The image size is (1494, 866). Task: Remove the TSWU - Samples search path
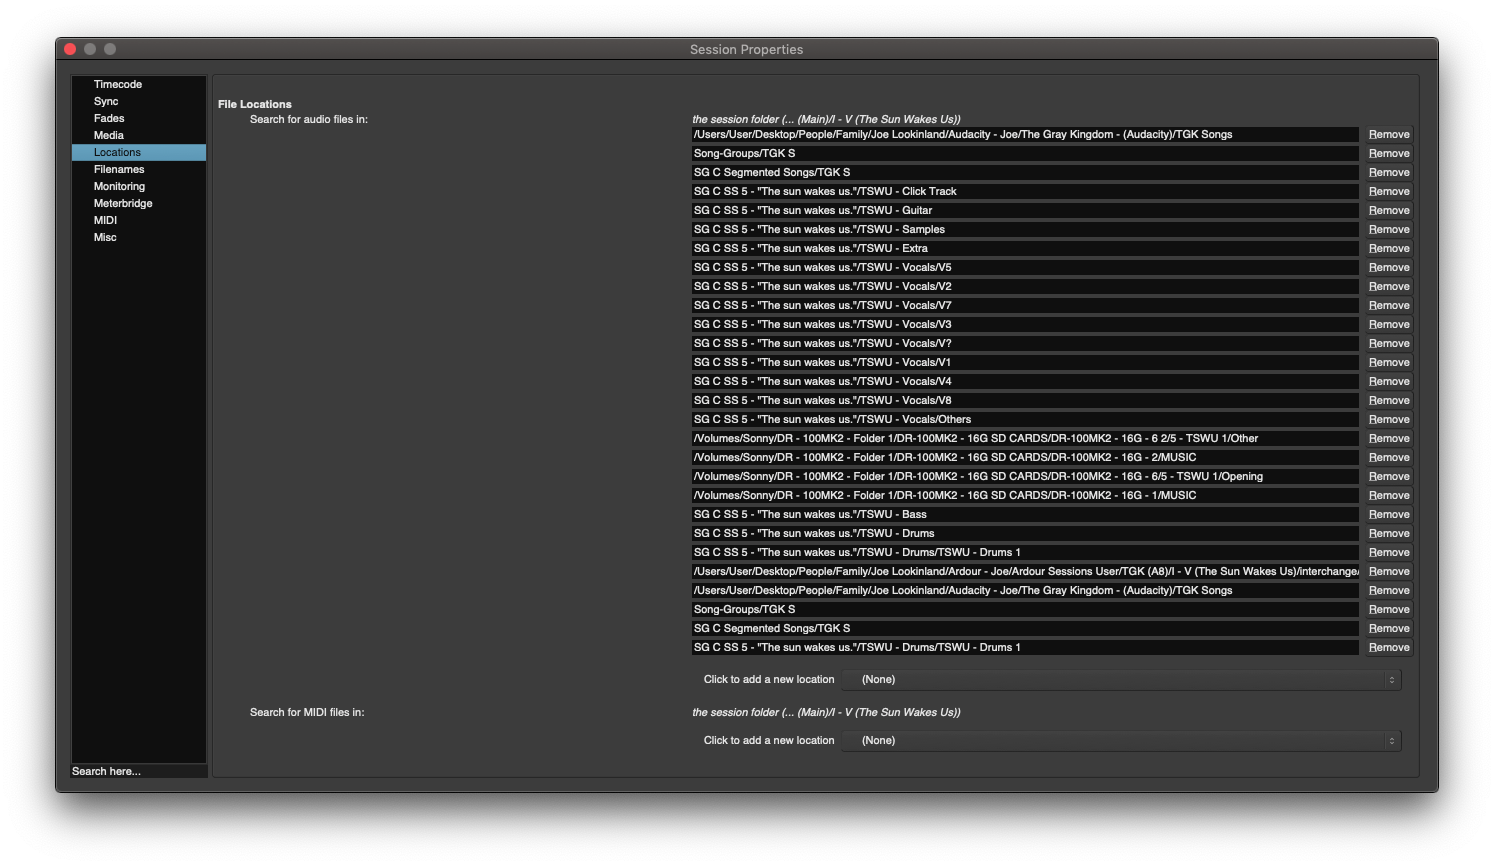tap(1389, 230)
